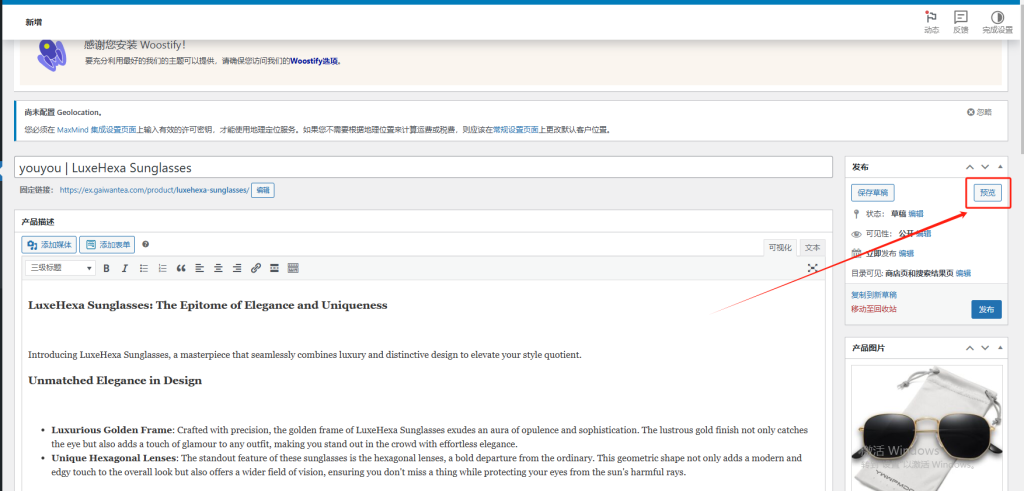Open the 动态 activity flag icon
This screenshot has height=491, width=1024.
pos(931,18)
